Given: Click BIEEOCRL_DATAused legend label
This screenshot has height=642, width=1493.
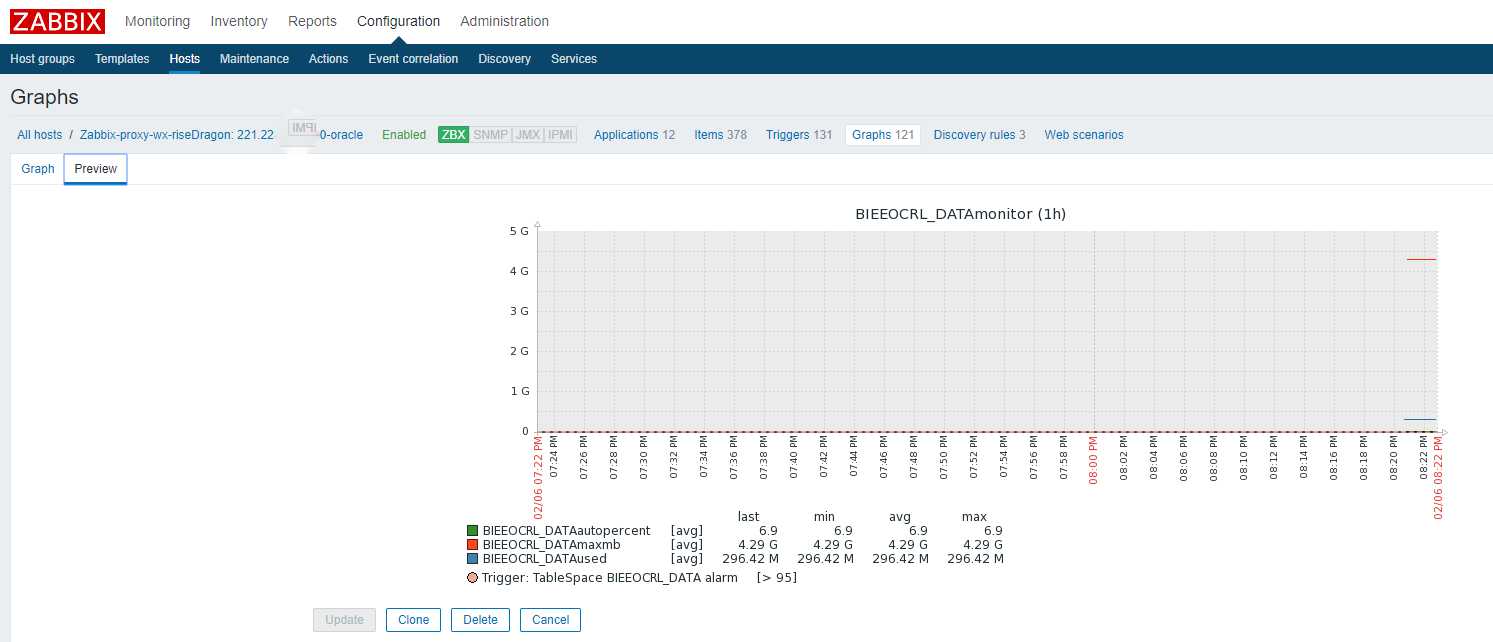Looking at the screenshot, I should point(544,559).
